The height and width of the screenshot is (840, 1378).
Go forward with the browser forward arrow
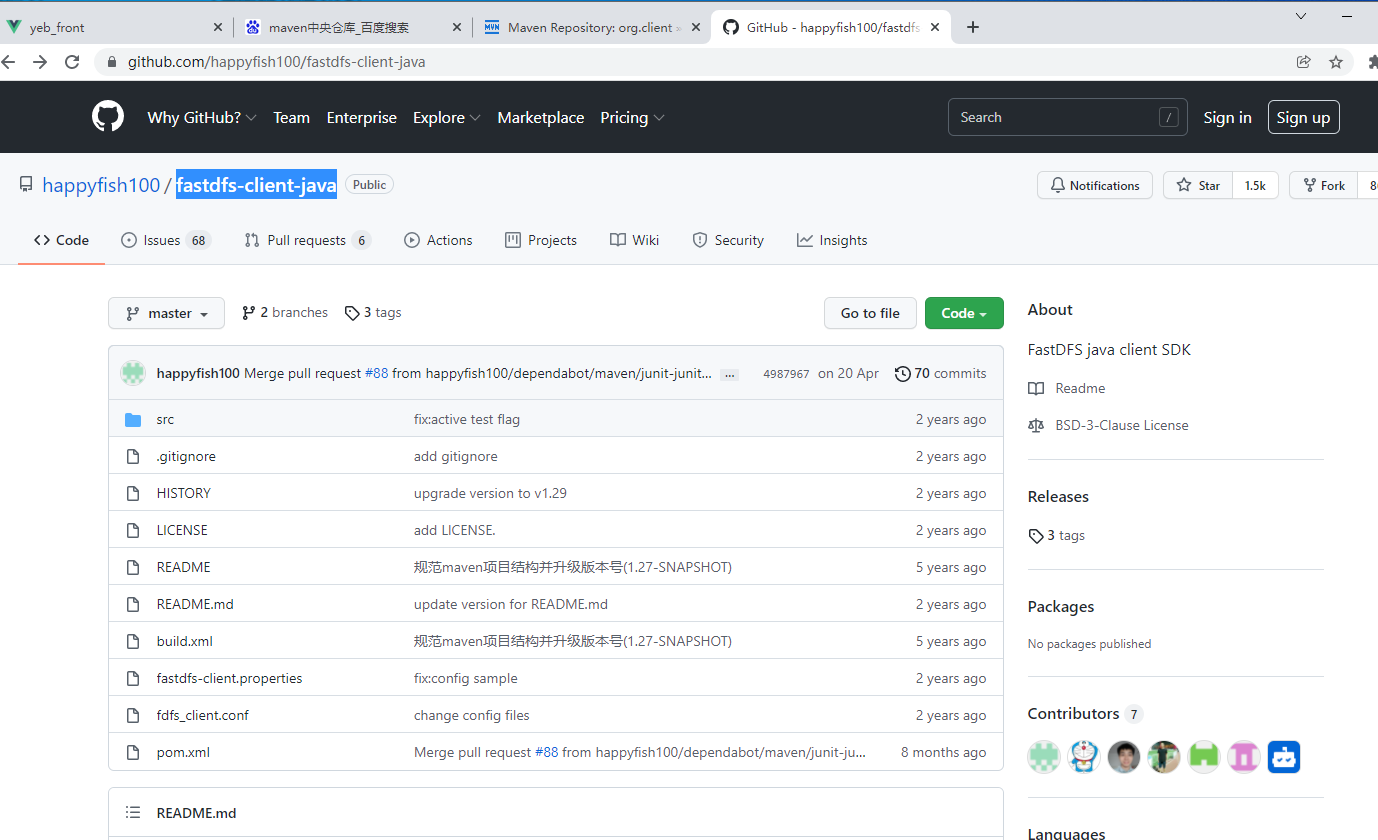[x=40, y=62]
